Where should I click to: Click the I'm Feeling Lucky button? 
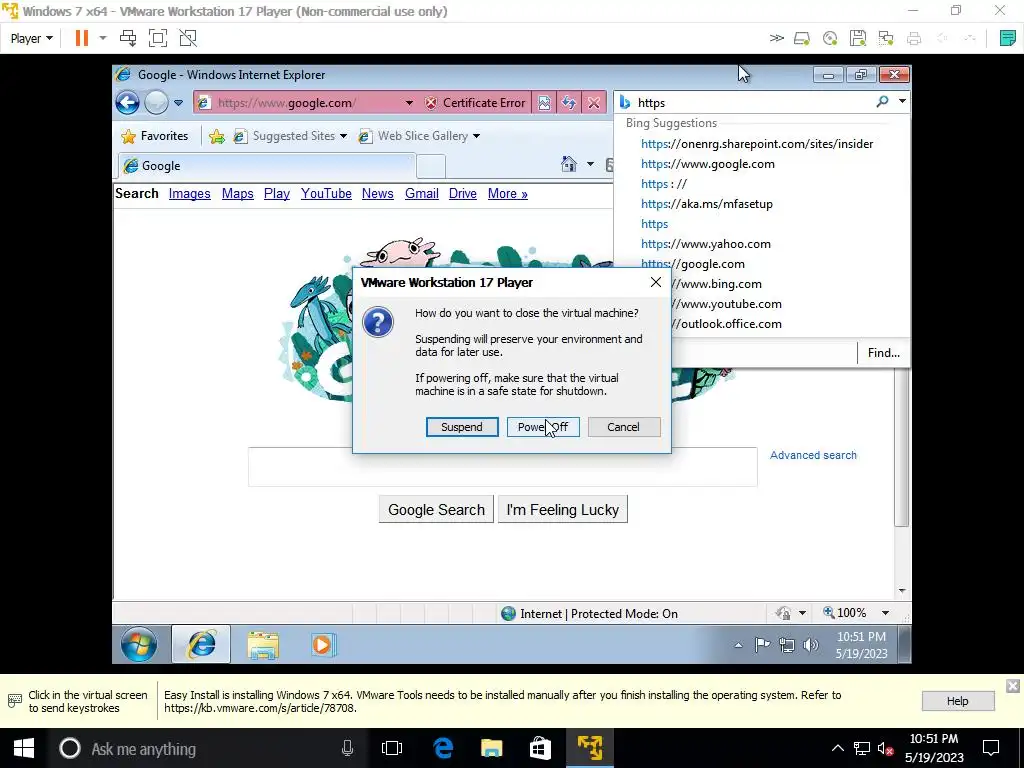click(562, 509)
